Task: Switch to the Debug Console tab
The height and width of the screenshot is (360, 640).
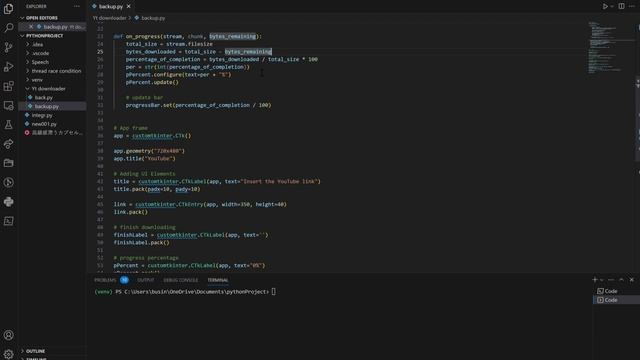Action: 181,280
